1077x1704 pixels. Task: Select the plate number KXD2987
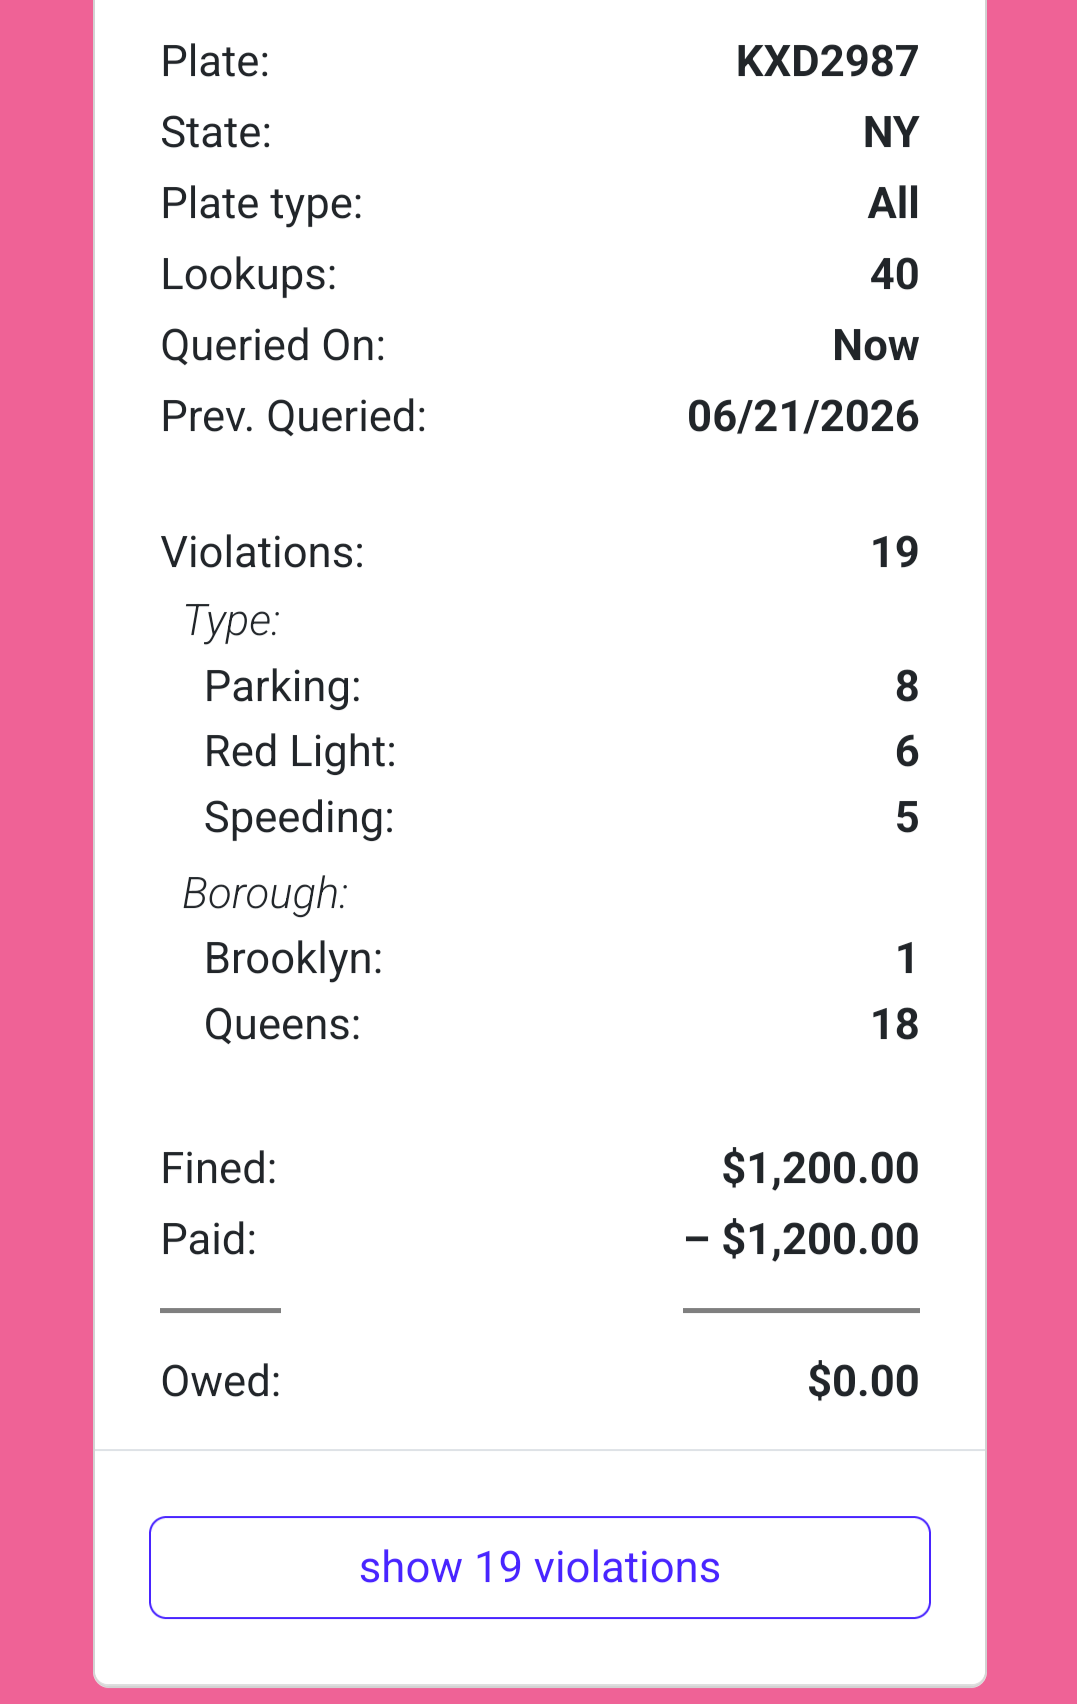pyautogui.click(x=827, y=62)
